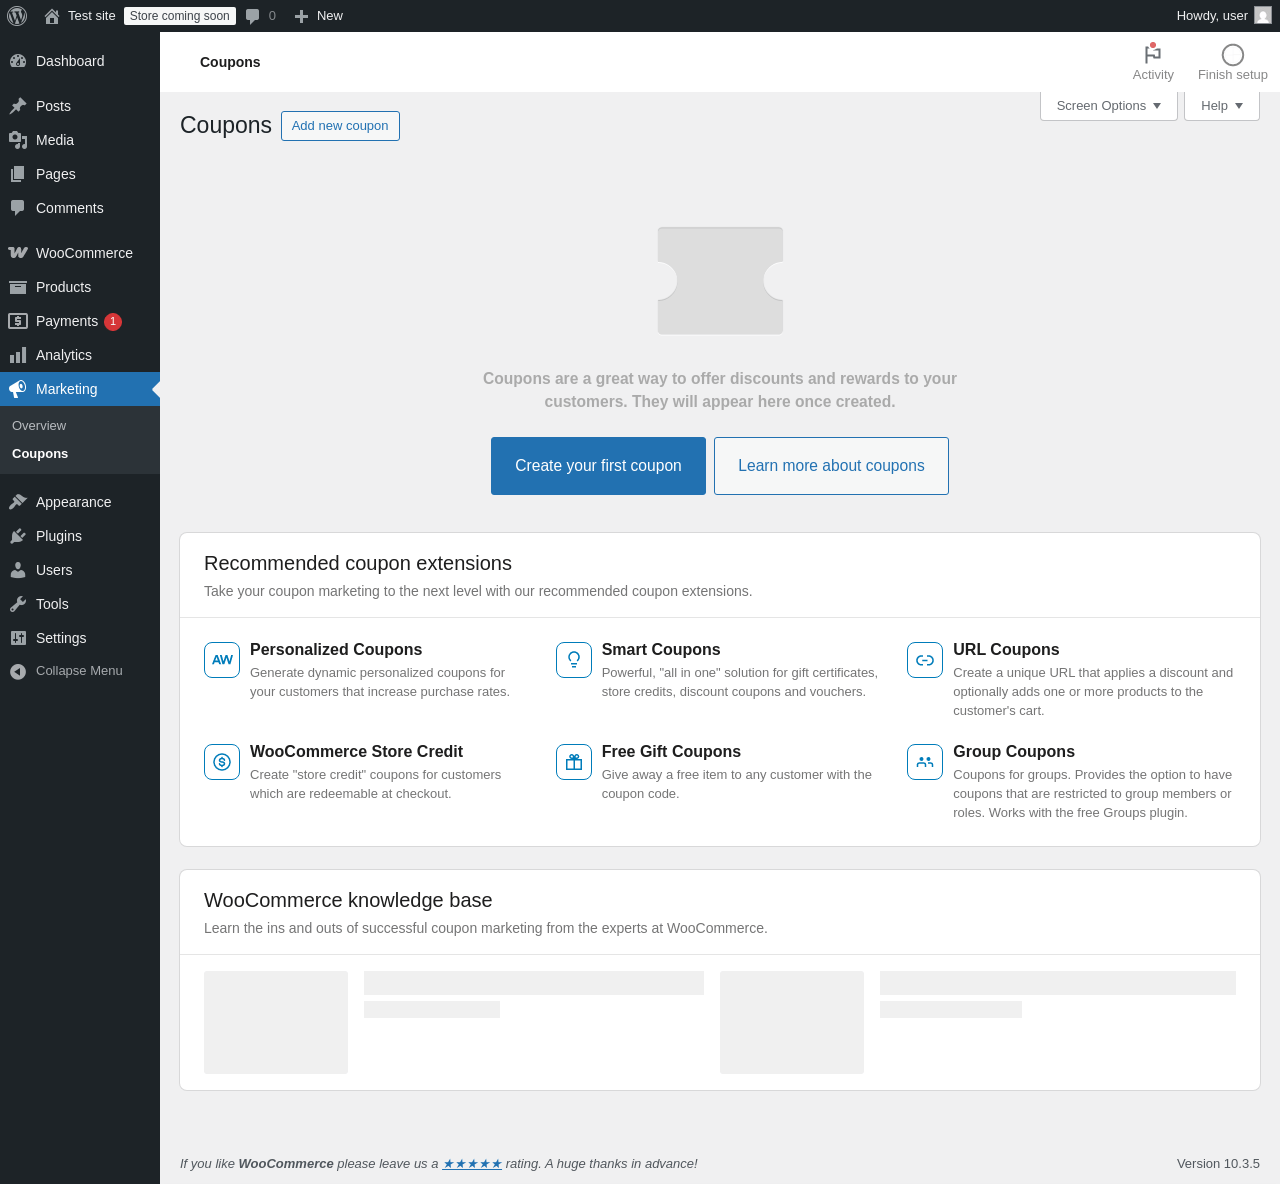Open the WooCommerce menu item
The image size is (1280, 1184).
pos(80,253)
